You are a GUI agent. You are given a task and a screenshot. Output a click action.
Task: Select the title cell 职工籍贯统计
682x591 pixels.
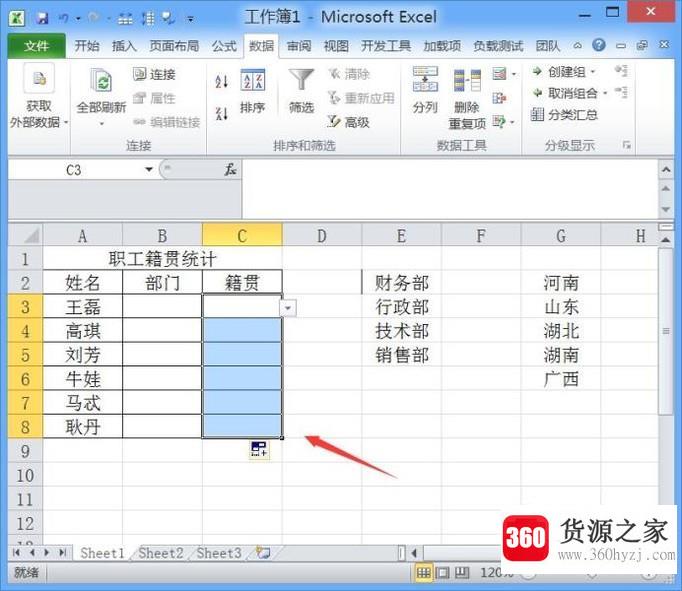[162, 259]
